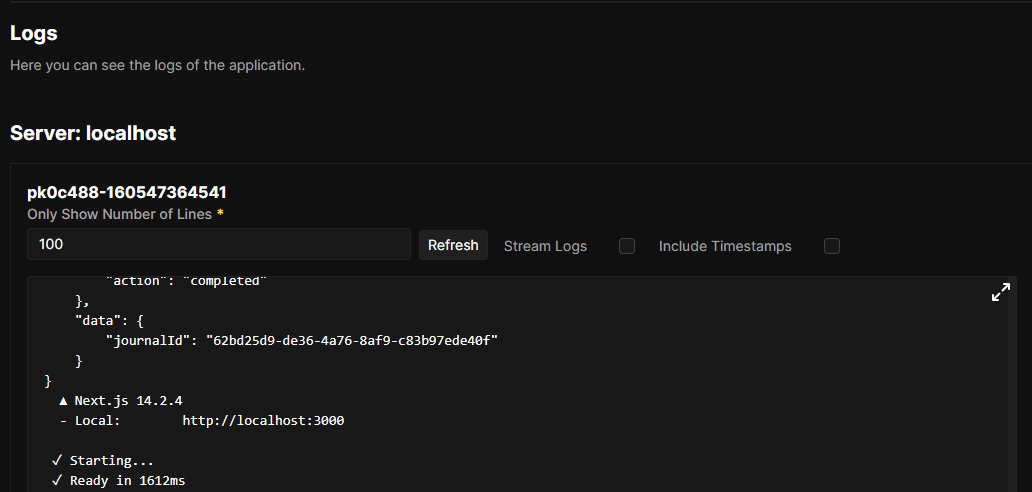The image size is (1032, 492).
Task: Click the Stream Logs label
Action: (545, 246)
